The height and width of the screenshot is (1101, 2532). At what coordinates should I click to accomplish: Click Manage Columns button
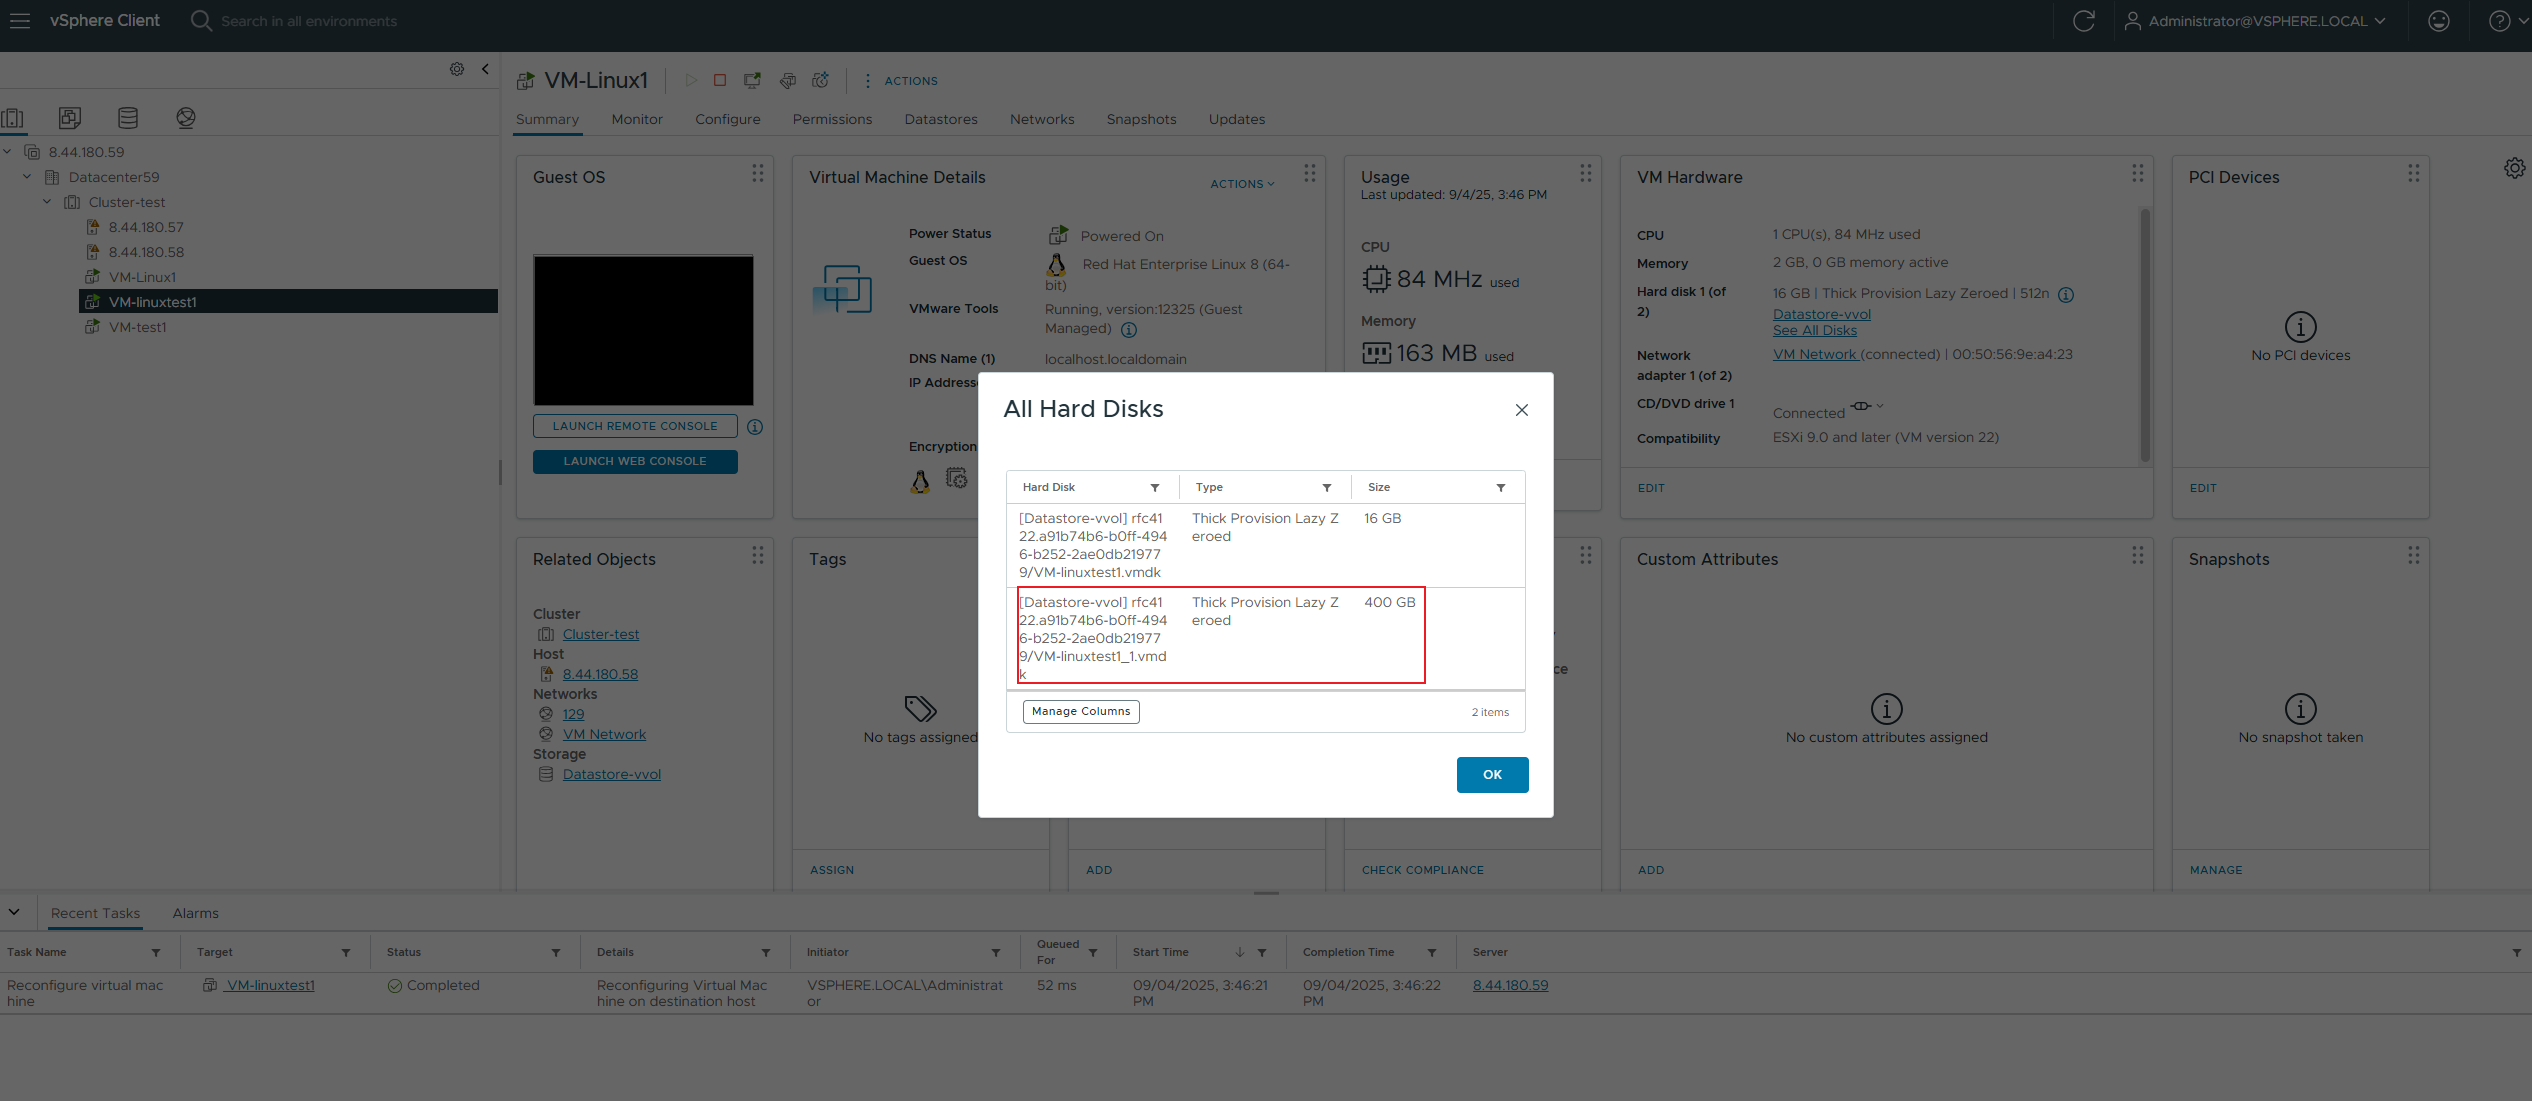pyautogui.click(x=1081, y=711)
